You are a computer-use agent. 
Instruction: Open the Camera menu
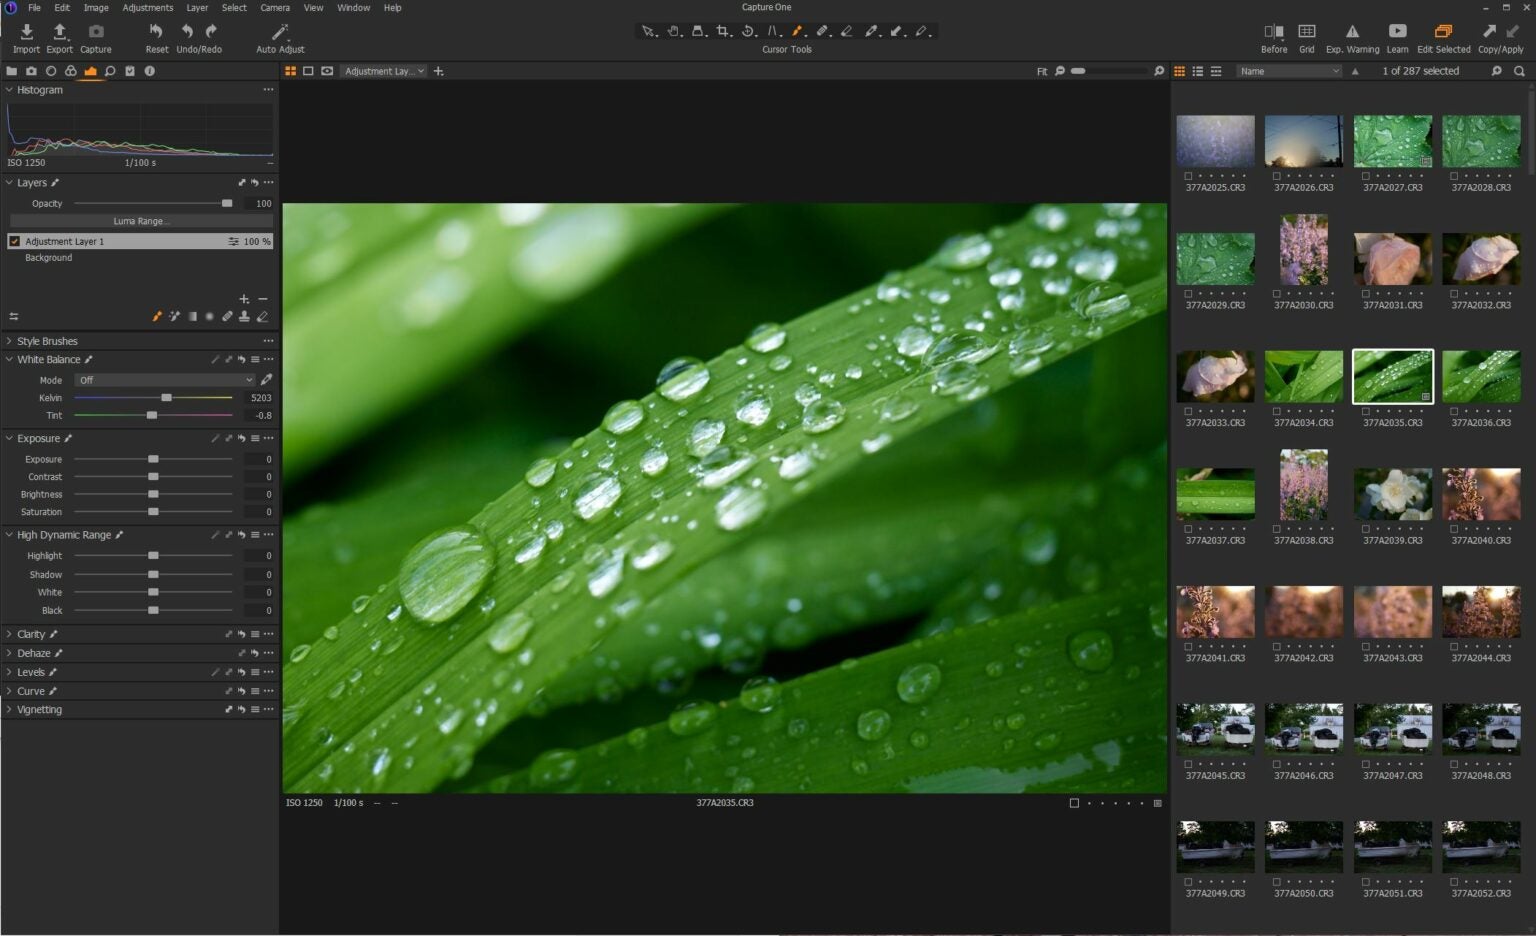click(x=274, y=7)
